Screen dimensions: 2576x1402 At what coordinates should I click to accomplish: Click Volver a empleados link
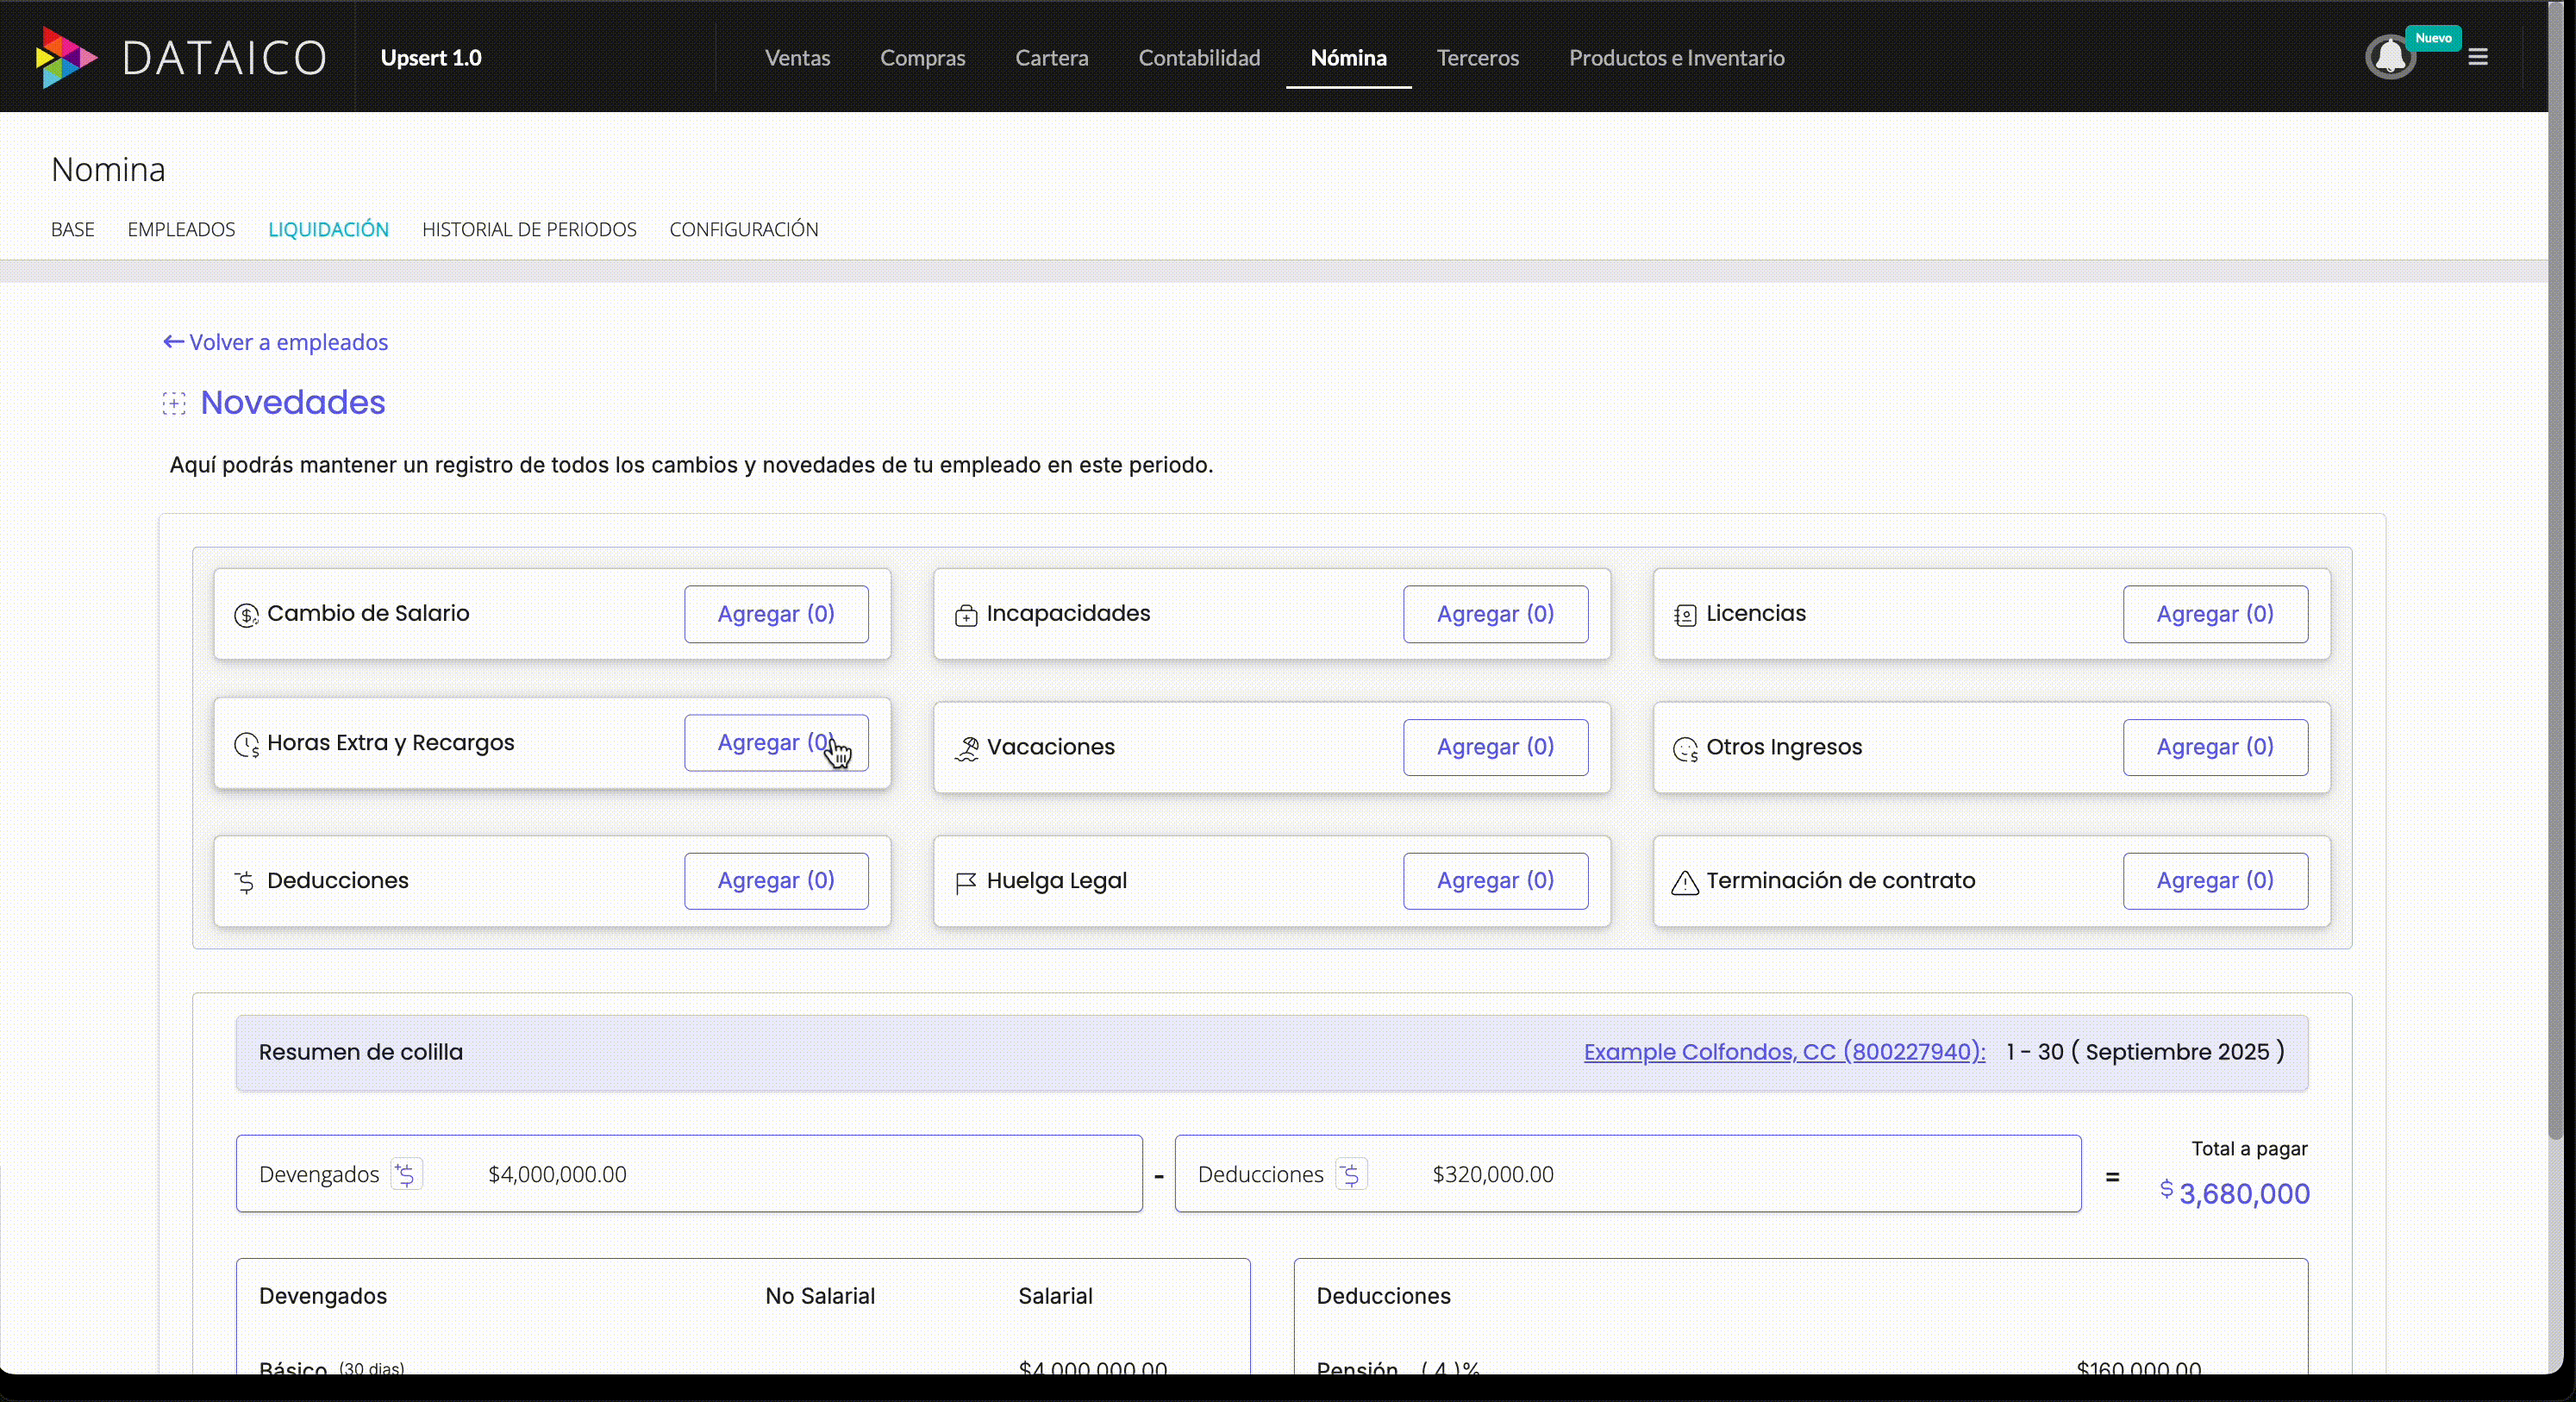click(x=276, y=342)
